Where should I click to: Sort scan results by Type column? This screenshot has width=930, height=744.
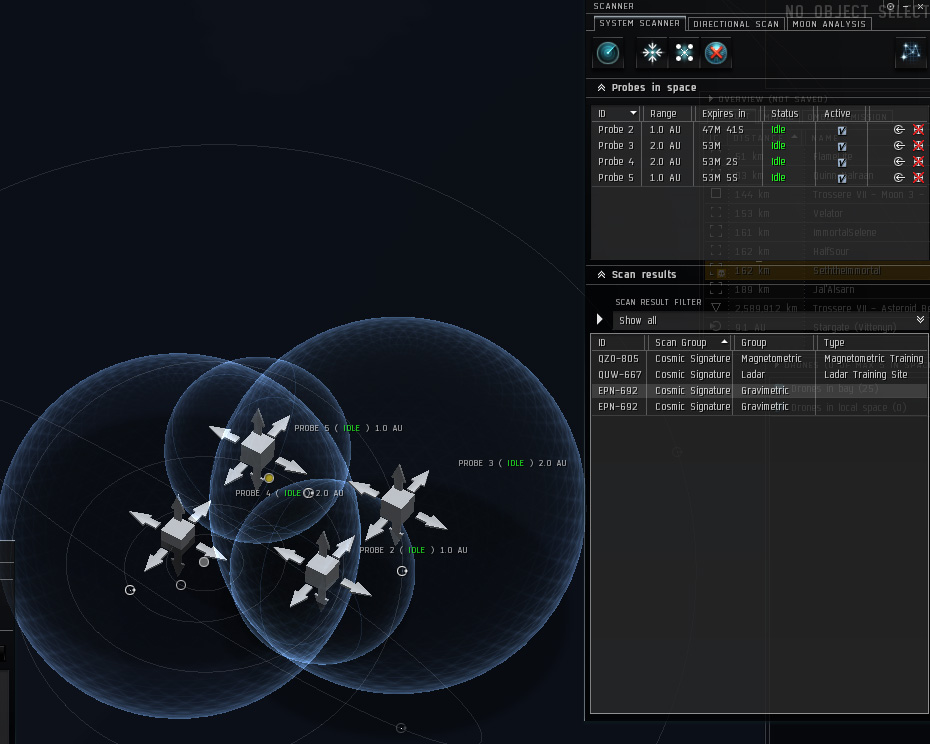(871, 342)
